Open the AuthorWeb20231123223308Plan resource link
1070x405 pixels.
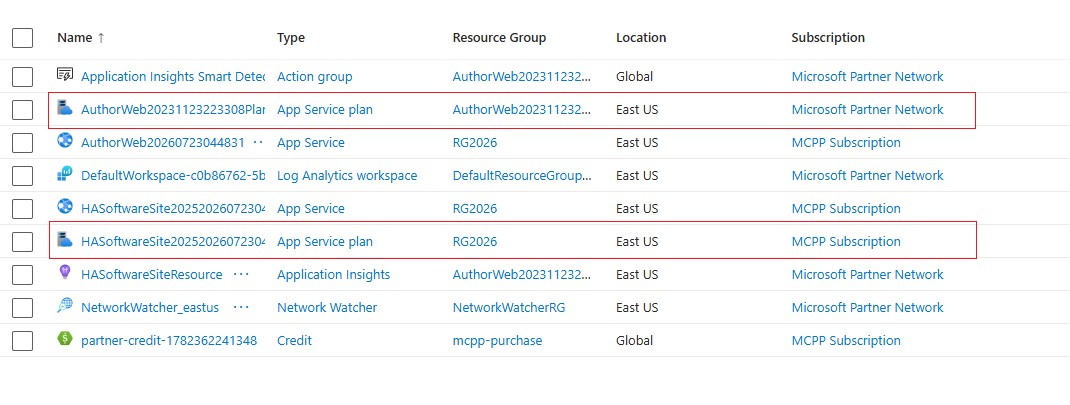(173, 109)
